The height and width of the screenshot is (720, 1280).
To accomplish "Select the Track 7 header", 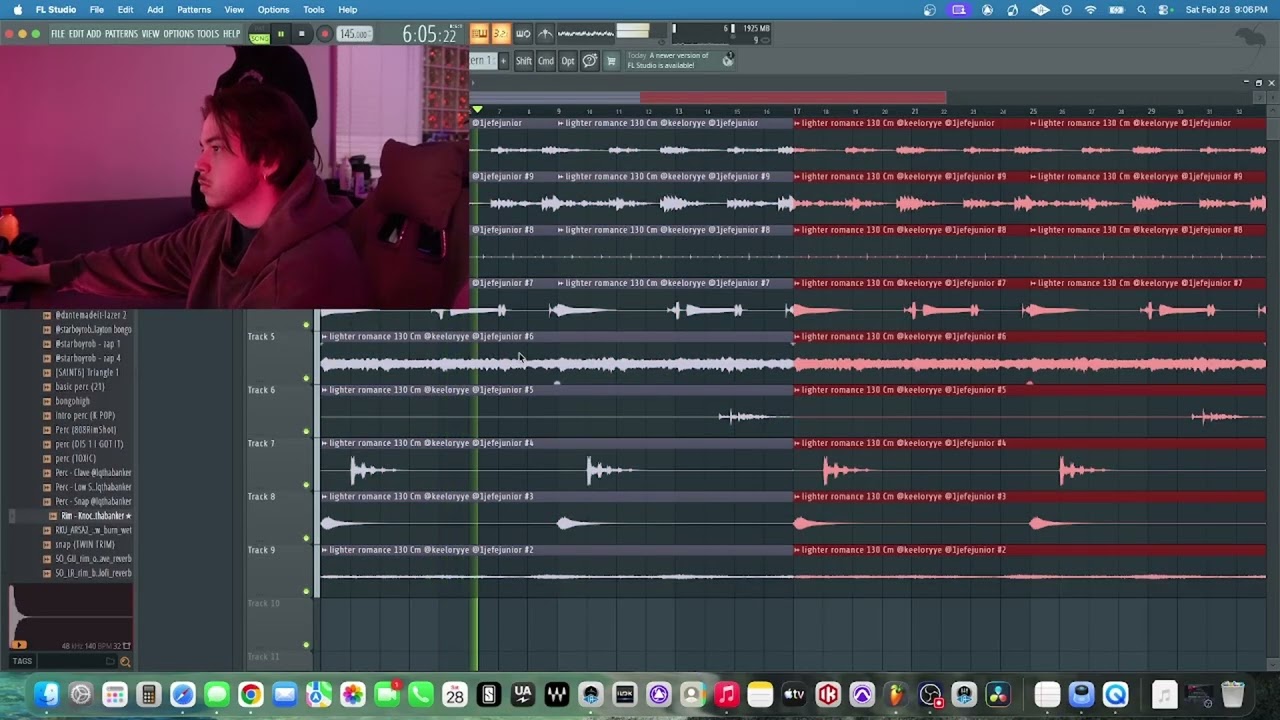I will [x=280, y=463].
